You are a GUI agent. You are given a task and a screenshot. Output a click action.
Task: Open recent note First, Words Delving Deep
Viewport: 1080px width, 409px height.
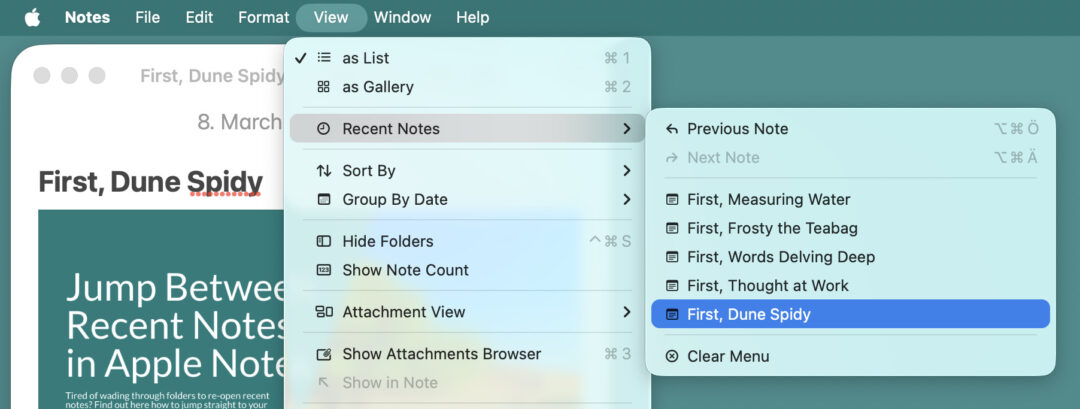pos(851,257)
